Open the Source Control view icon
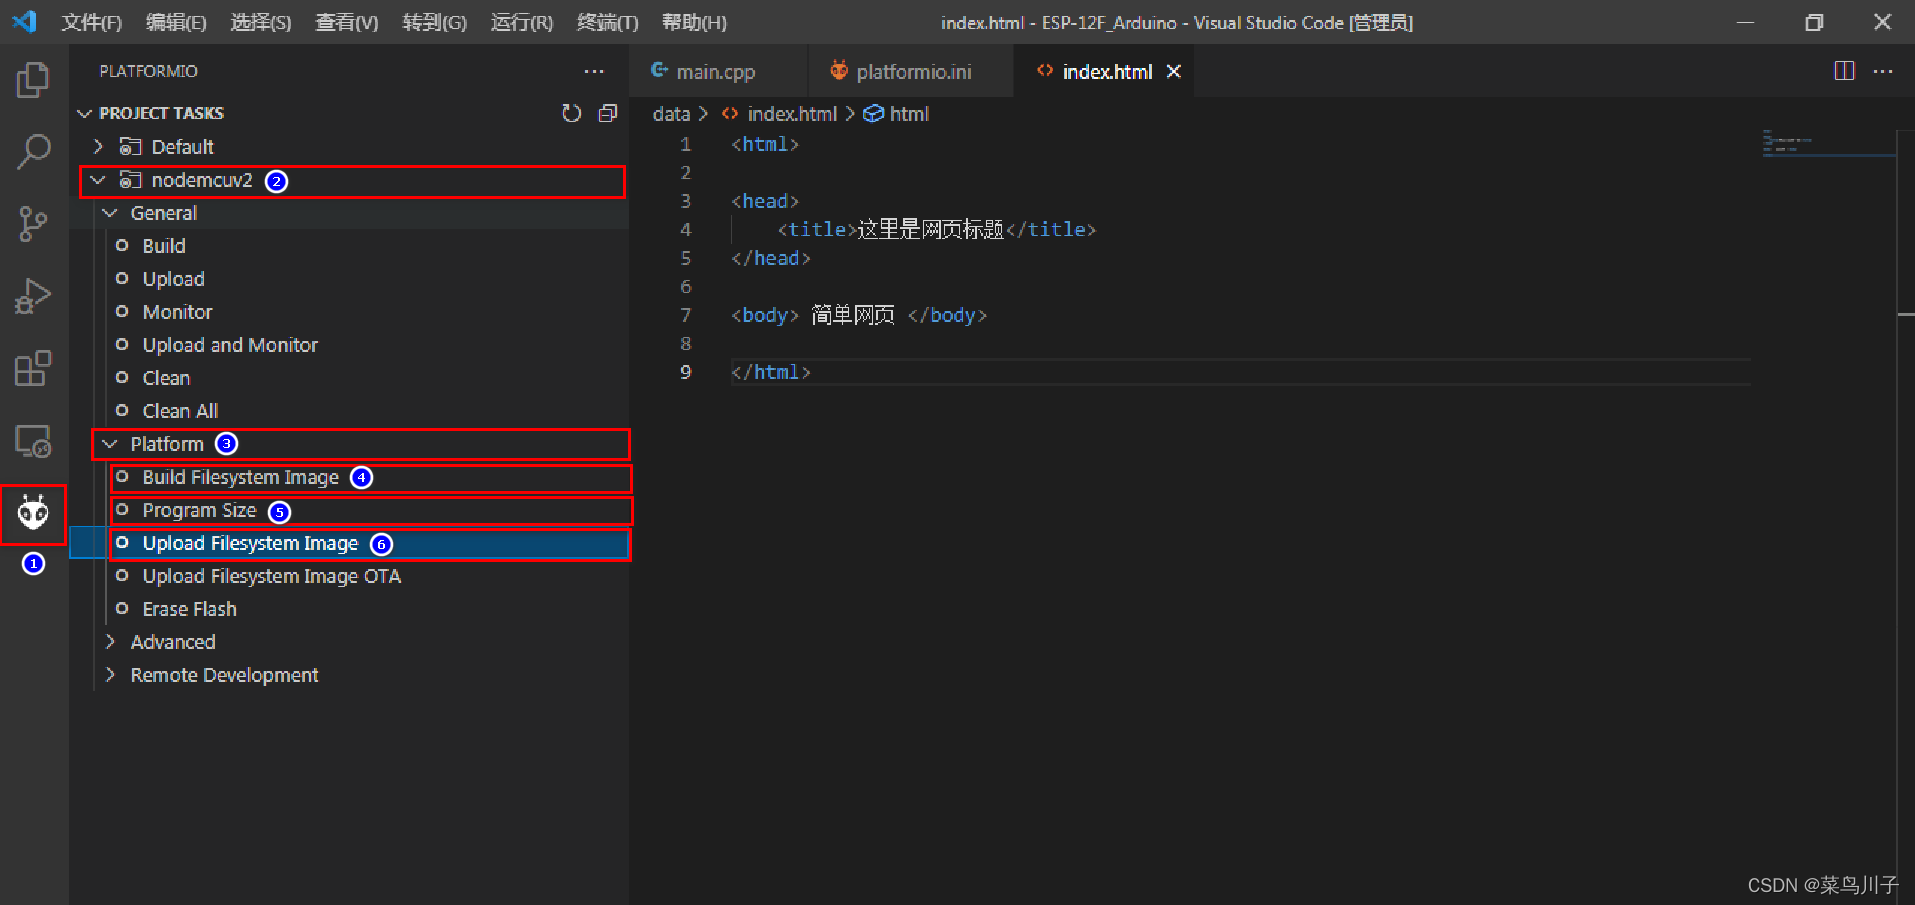The width and height of the screenshot is (1915, 905). [33, 224]
